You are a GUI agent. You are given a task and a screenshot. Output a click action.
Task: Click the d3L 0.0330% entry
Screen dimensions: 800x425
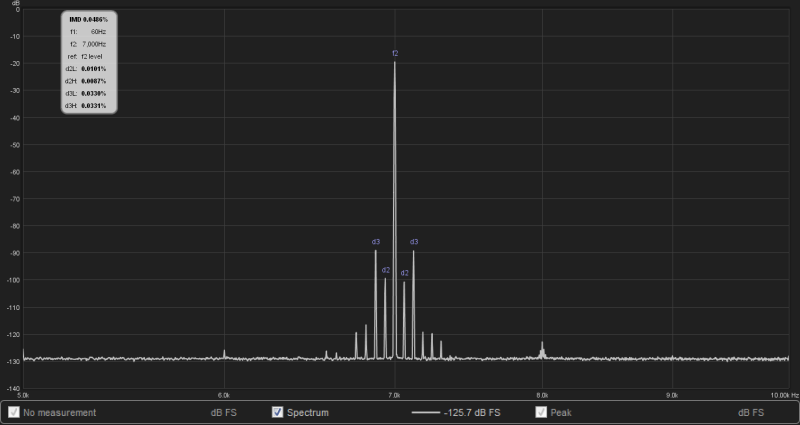pyautogui.click(x=86, y=93)
